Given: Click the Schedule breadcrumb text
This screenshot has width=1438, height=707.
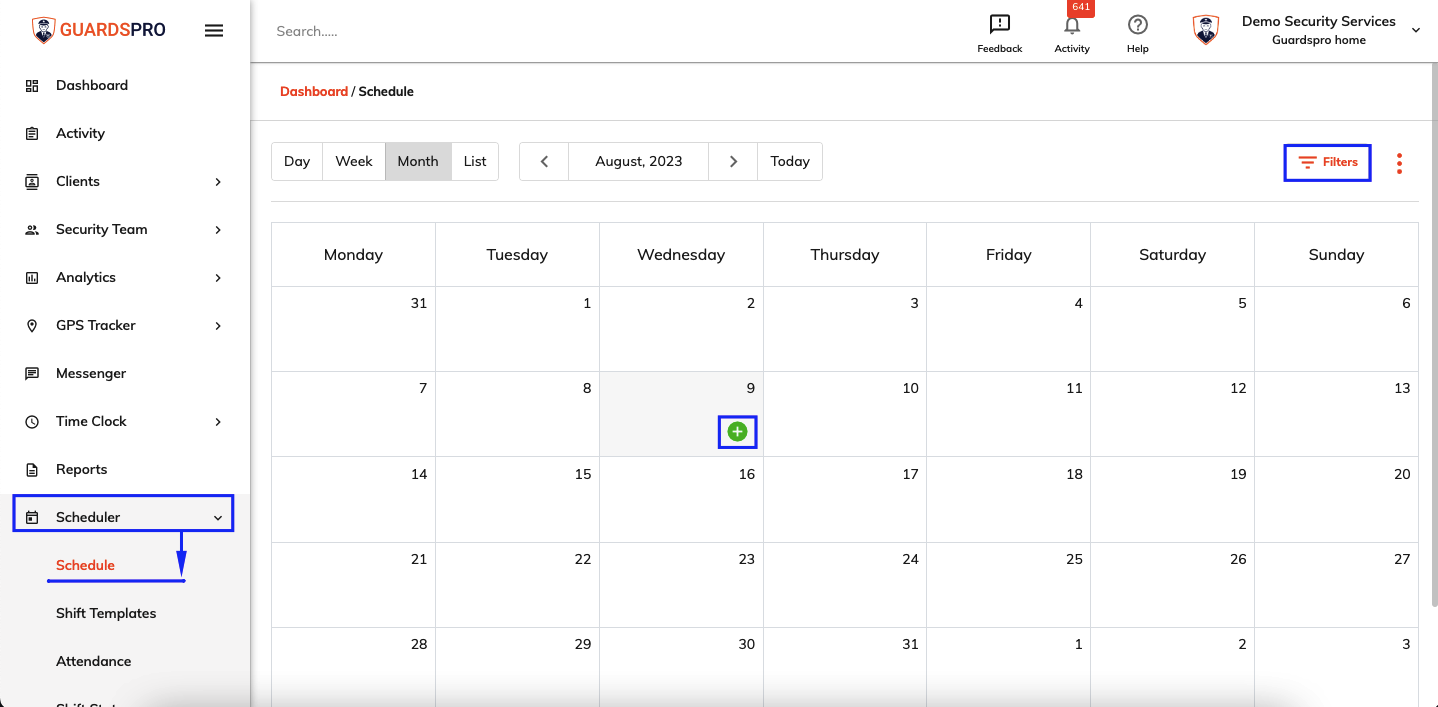Looking at the screenshot, I should pyautogui.click(x=386, y=91).
